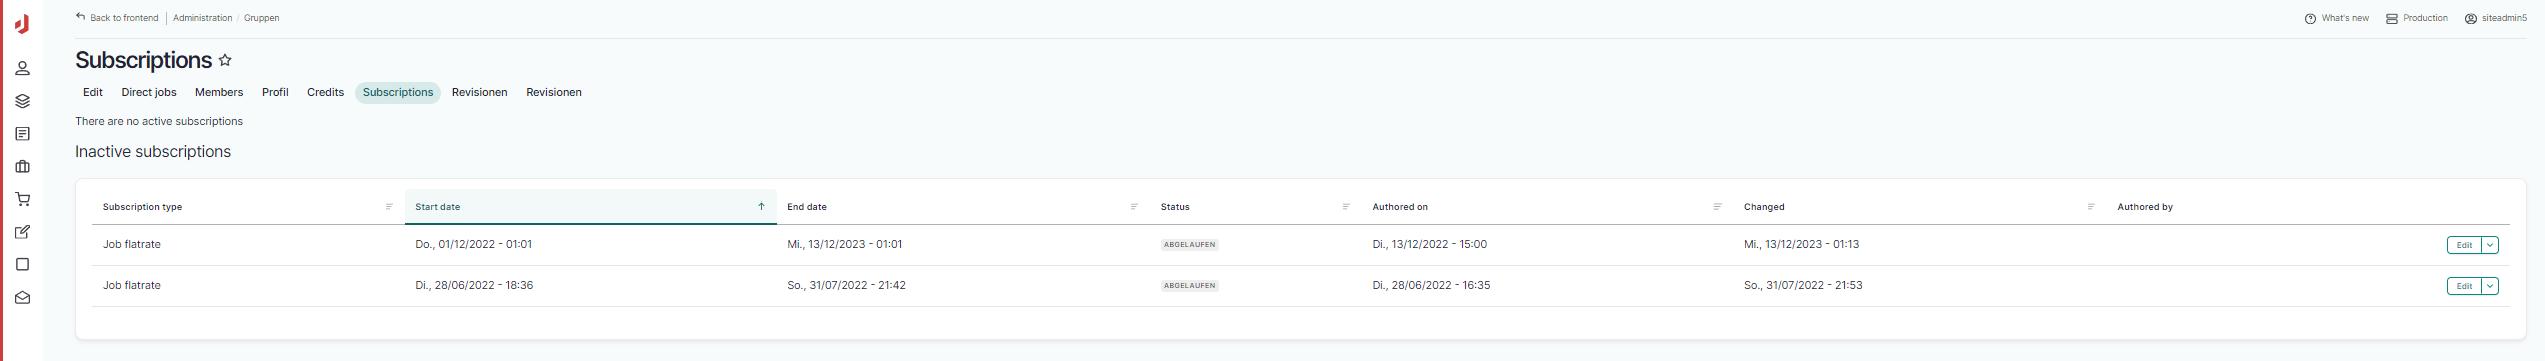Star the Subscriptions page as favorite
2545x361 pixels.
(225, 60)
